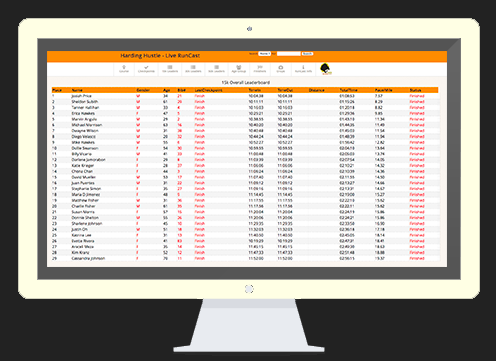Click the Name column header

[x=77, y=90]
